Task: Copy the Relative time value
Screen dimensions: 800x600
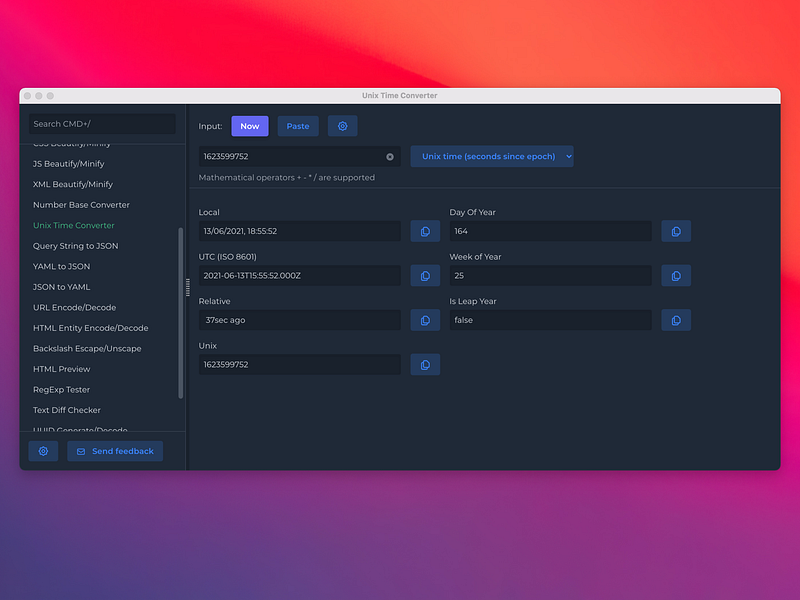Action: tap(425, 320)
